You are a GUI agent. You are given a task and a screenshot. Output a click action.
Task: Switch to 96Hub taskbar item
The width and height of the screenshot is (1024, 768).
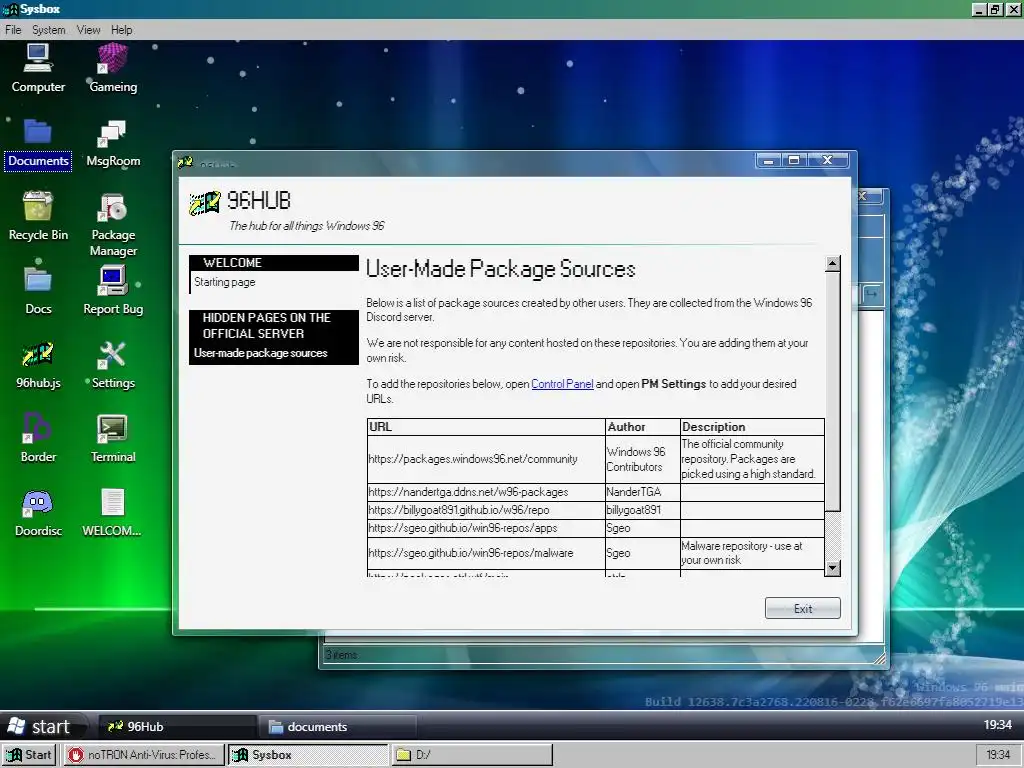178,726
